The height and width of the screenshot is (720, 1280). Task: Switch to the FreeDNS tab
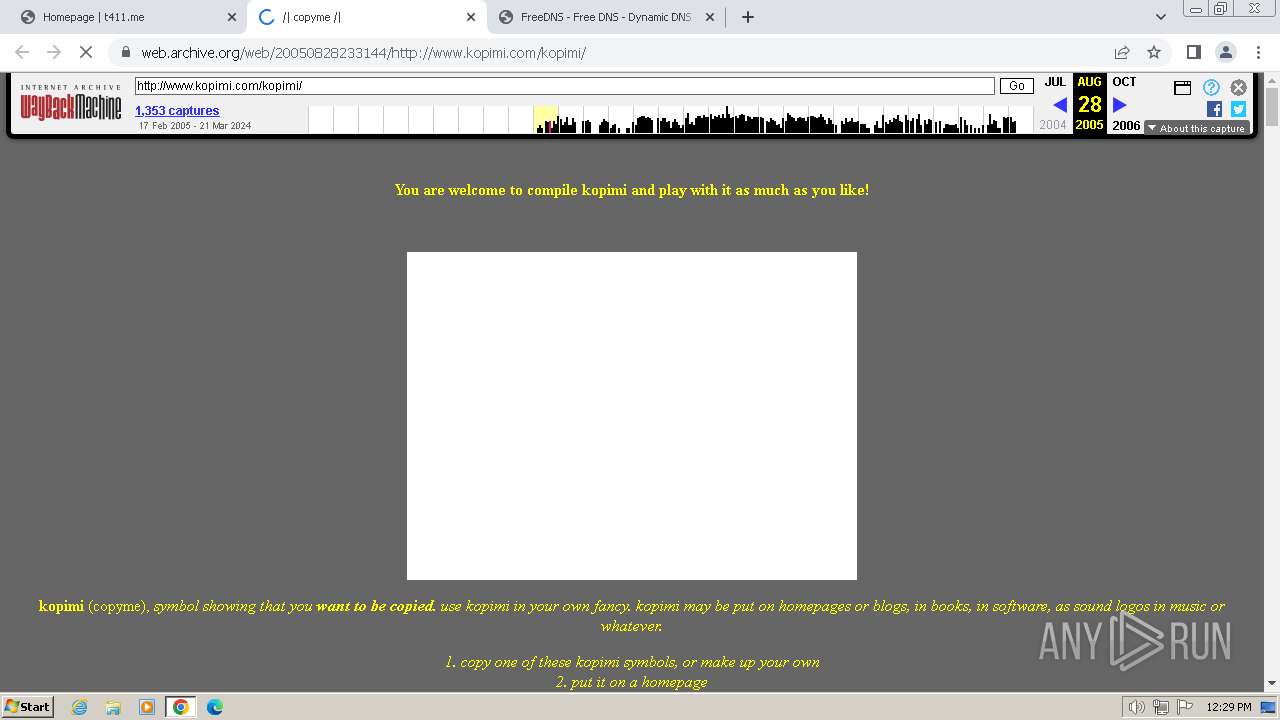(x=606, y=17)
